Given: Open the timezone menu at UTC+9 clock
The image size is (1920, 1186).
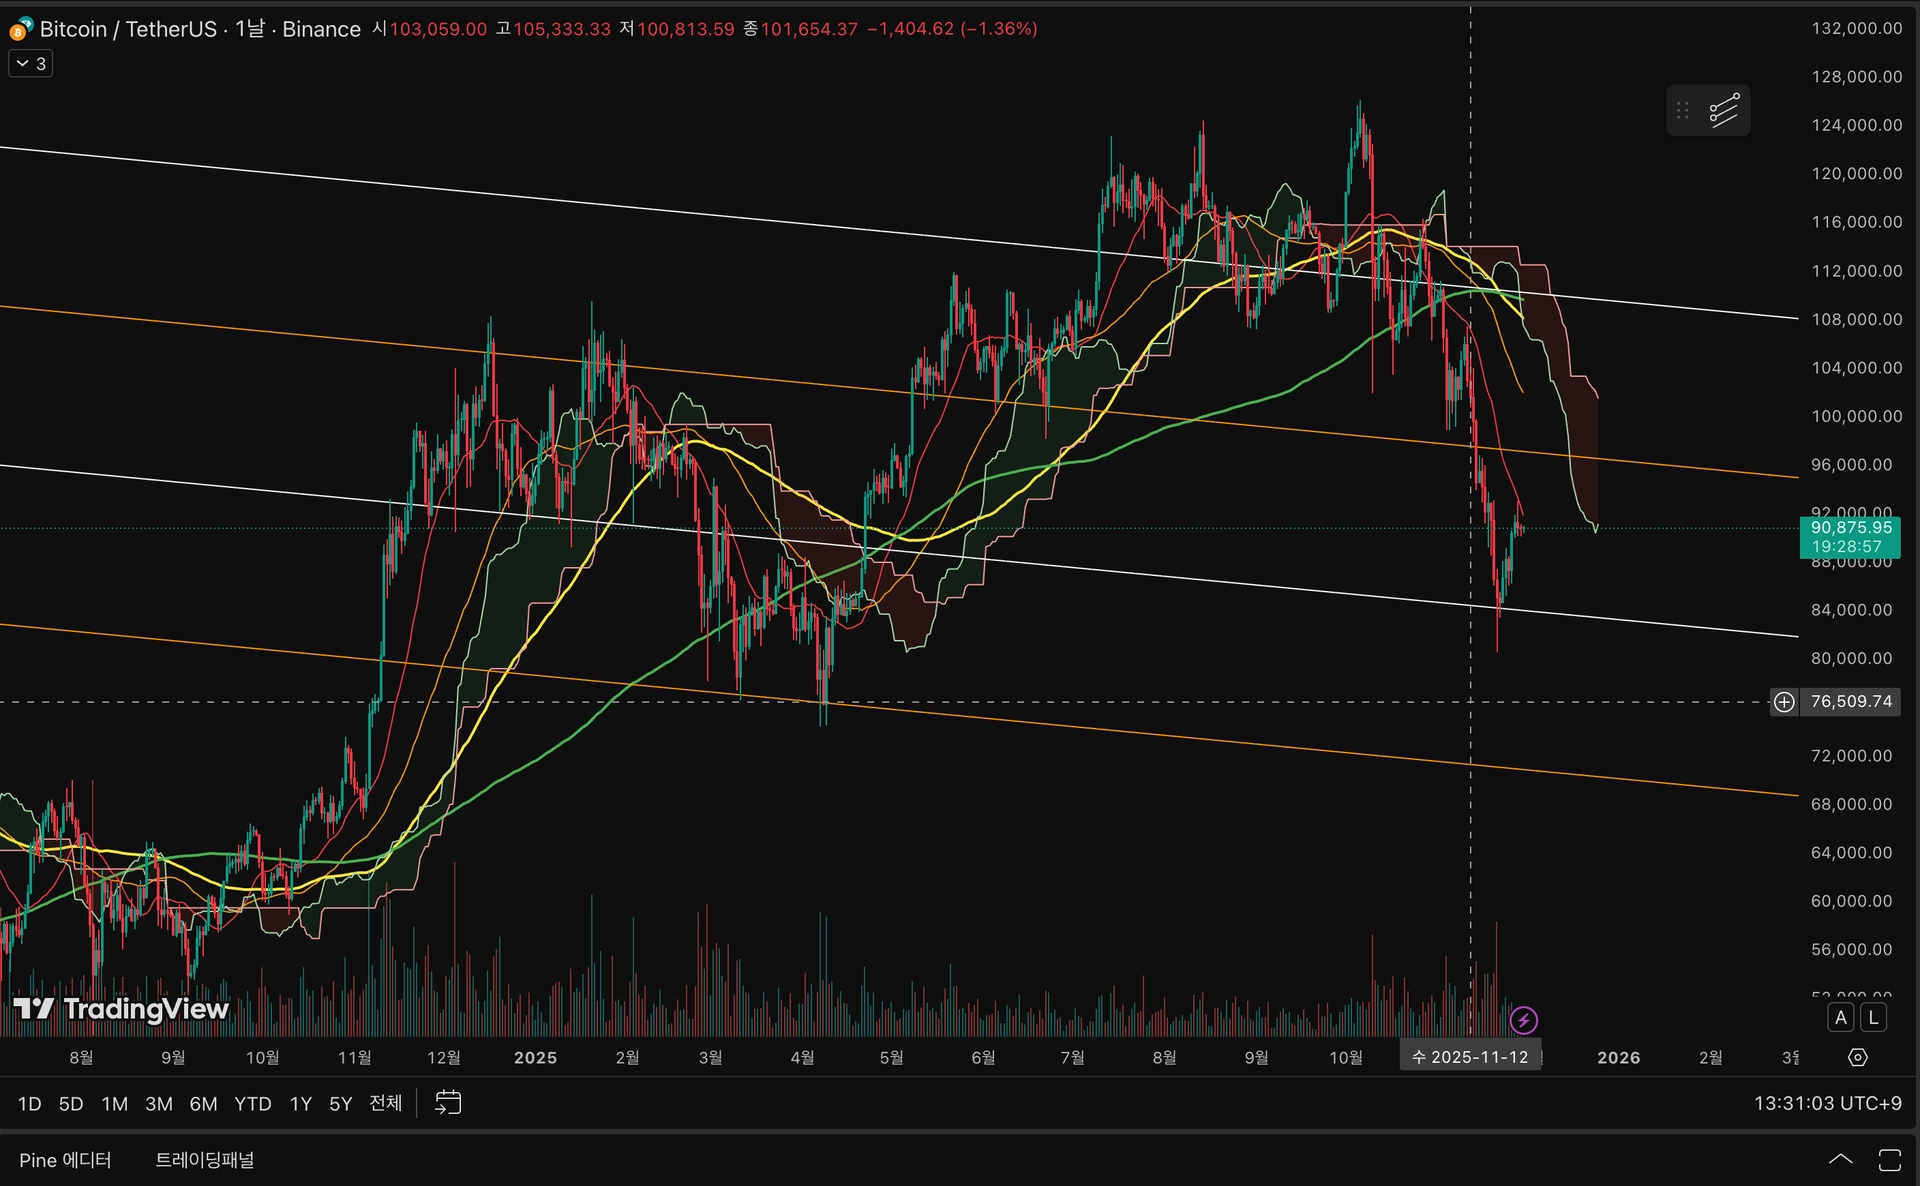Looking at the screenshot, I should (x=1827, y=1103).
